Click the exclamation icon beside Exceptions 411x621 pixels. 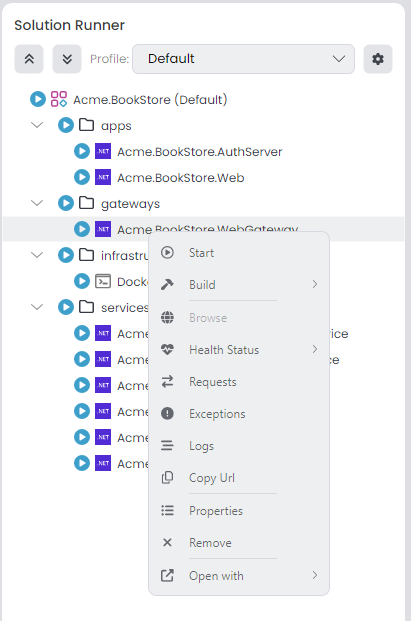(167, 413)
